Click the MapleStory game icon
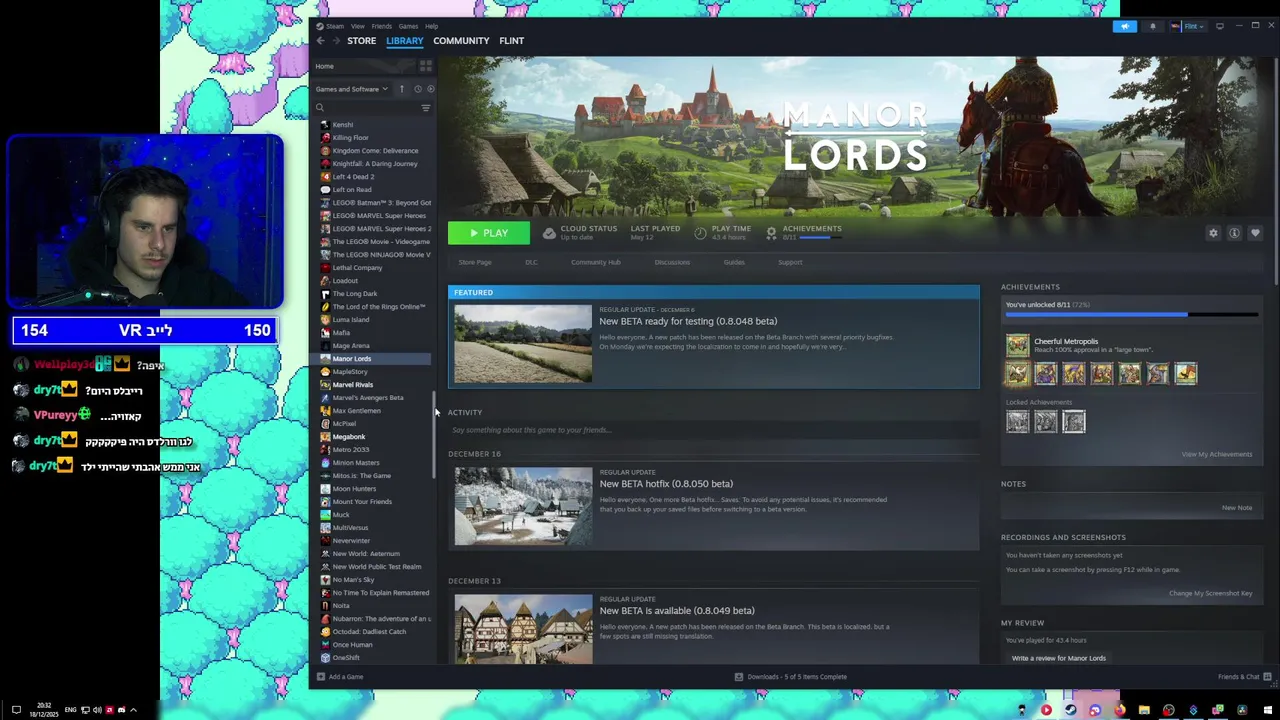This screenshot has width=1280, height=720. coord(325,372)
